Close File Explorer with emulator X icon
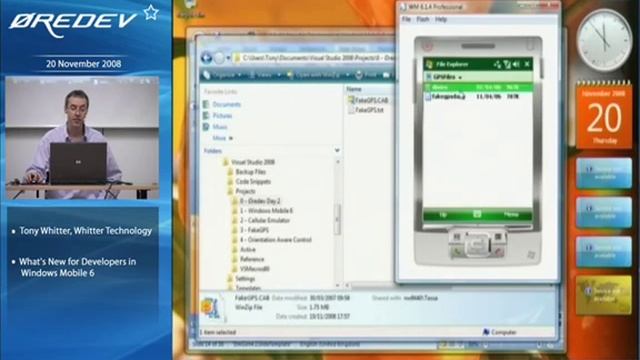 pos(527,64)
